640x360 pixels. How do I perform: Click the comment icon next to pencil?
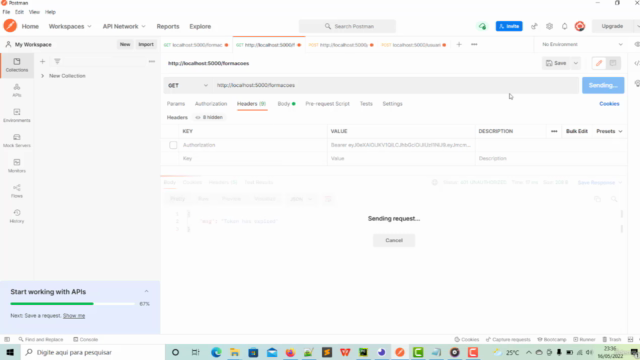(613, 63)
